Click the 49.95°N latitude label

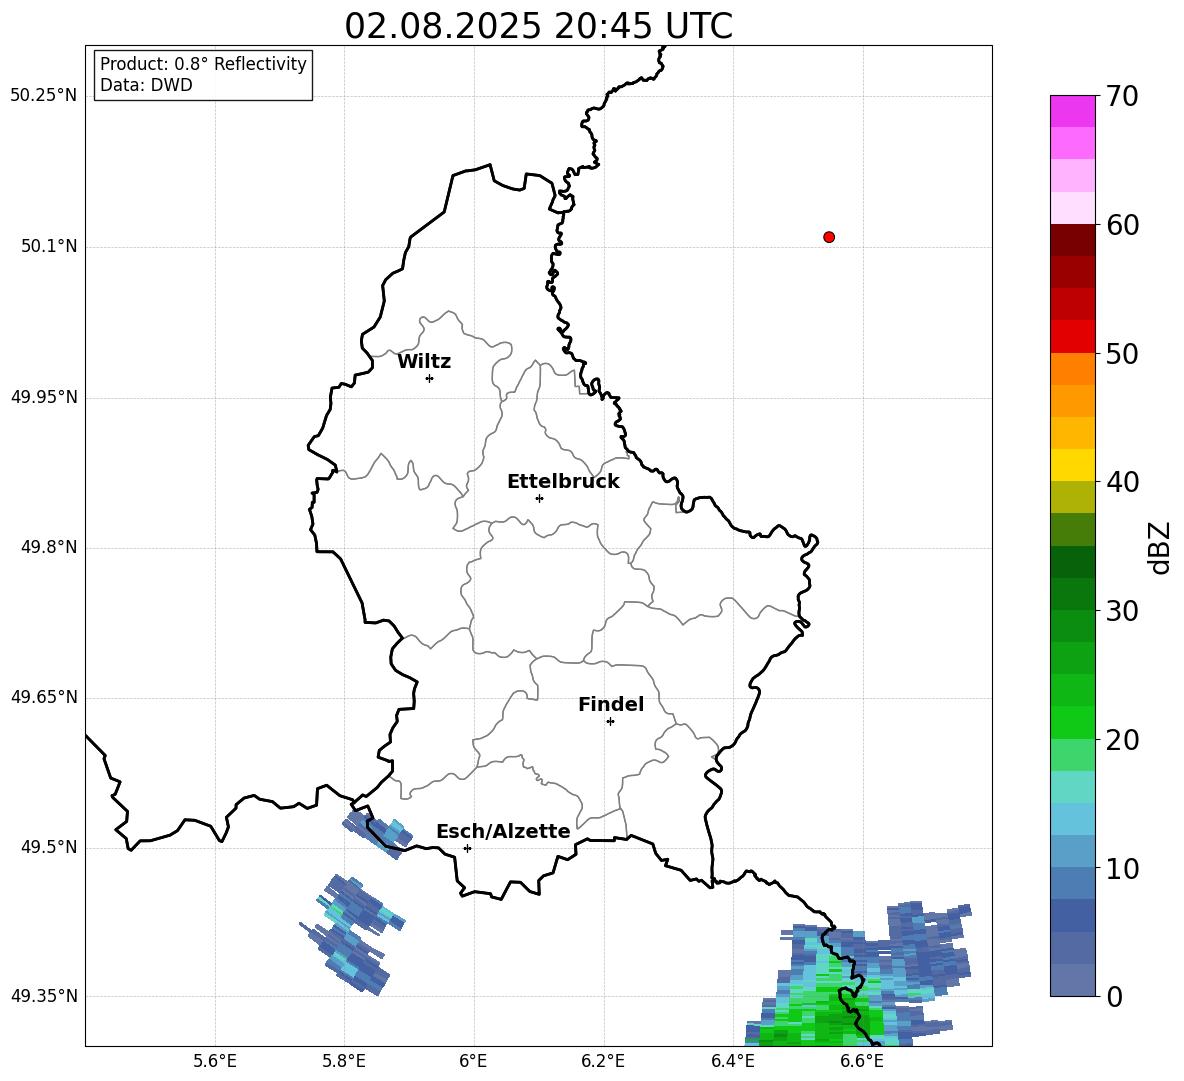click(x=43, y=397)
